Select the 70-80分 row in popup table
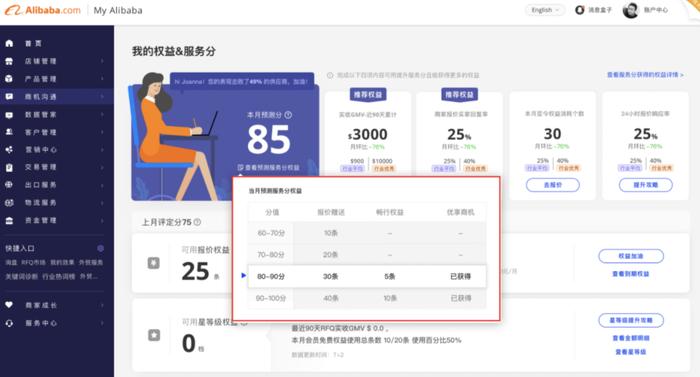Viewport: 700px width, 377px height. pos(367,255)
